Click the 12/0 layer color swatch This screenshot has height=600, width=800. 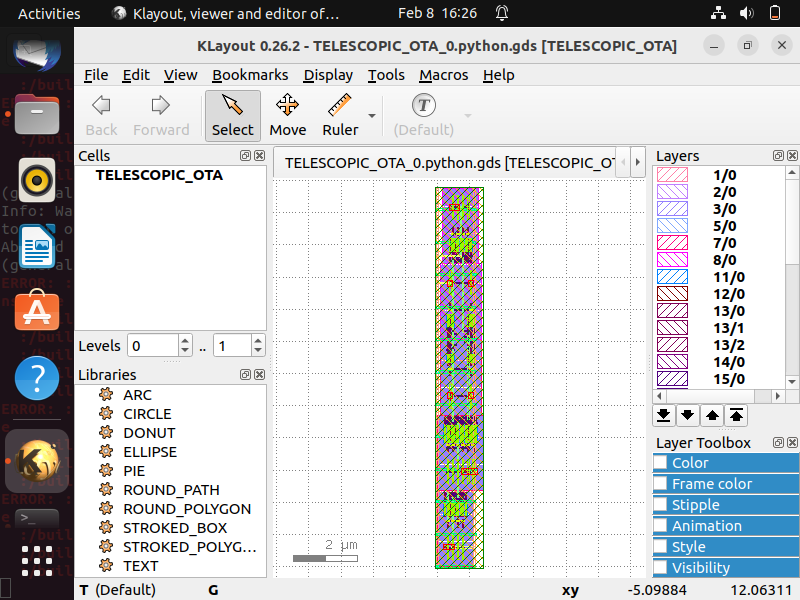pos(672,294)
